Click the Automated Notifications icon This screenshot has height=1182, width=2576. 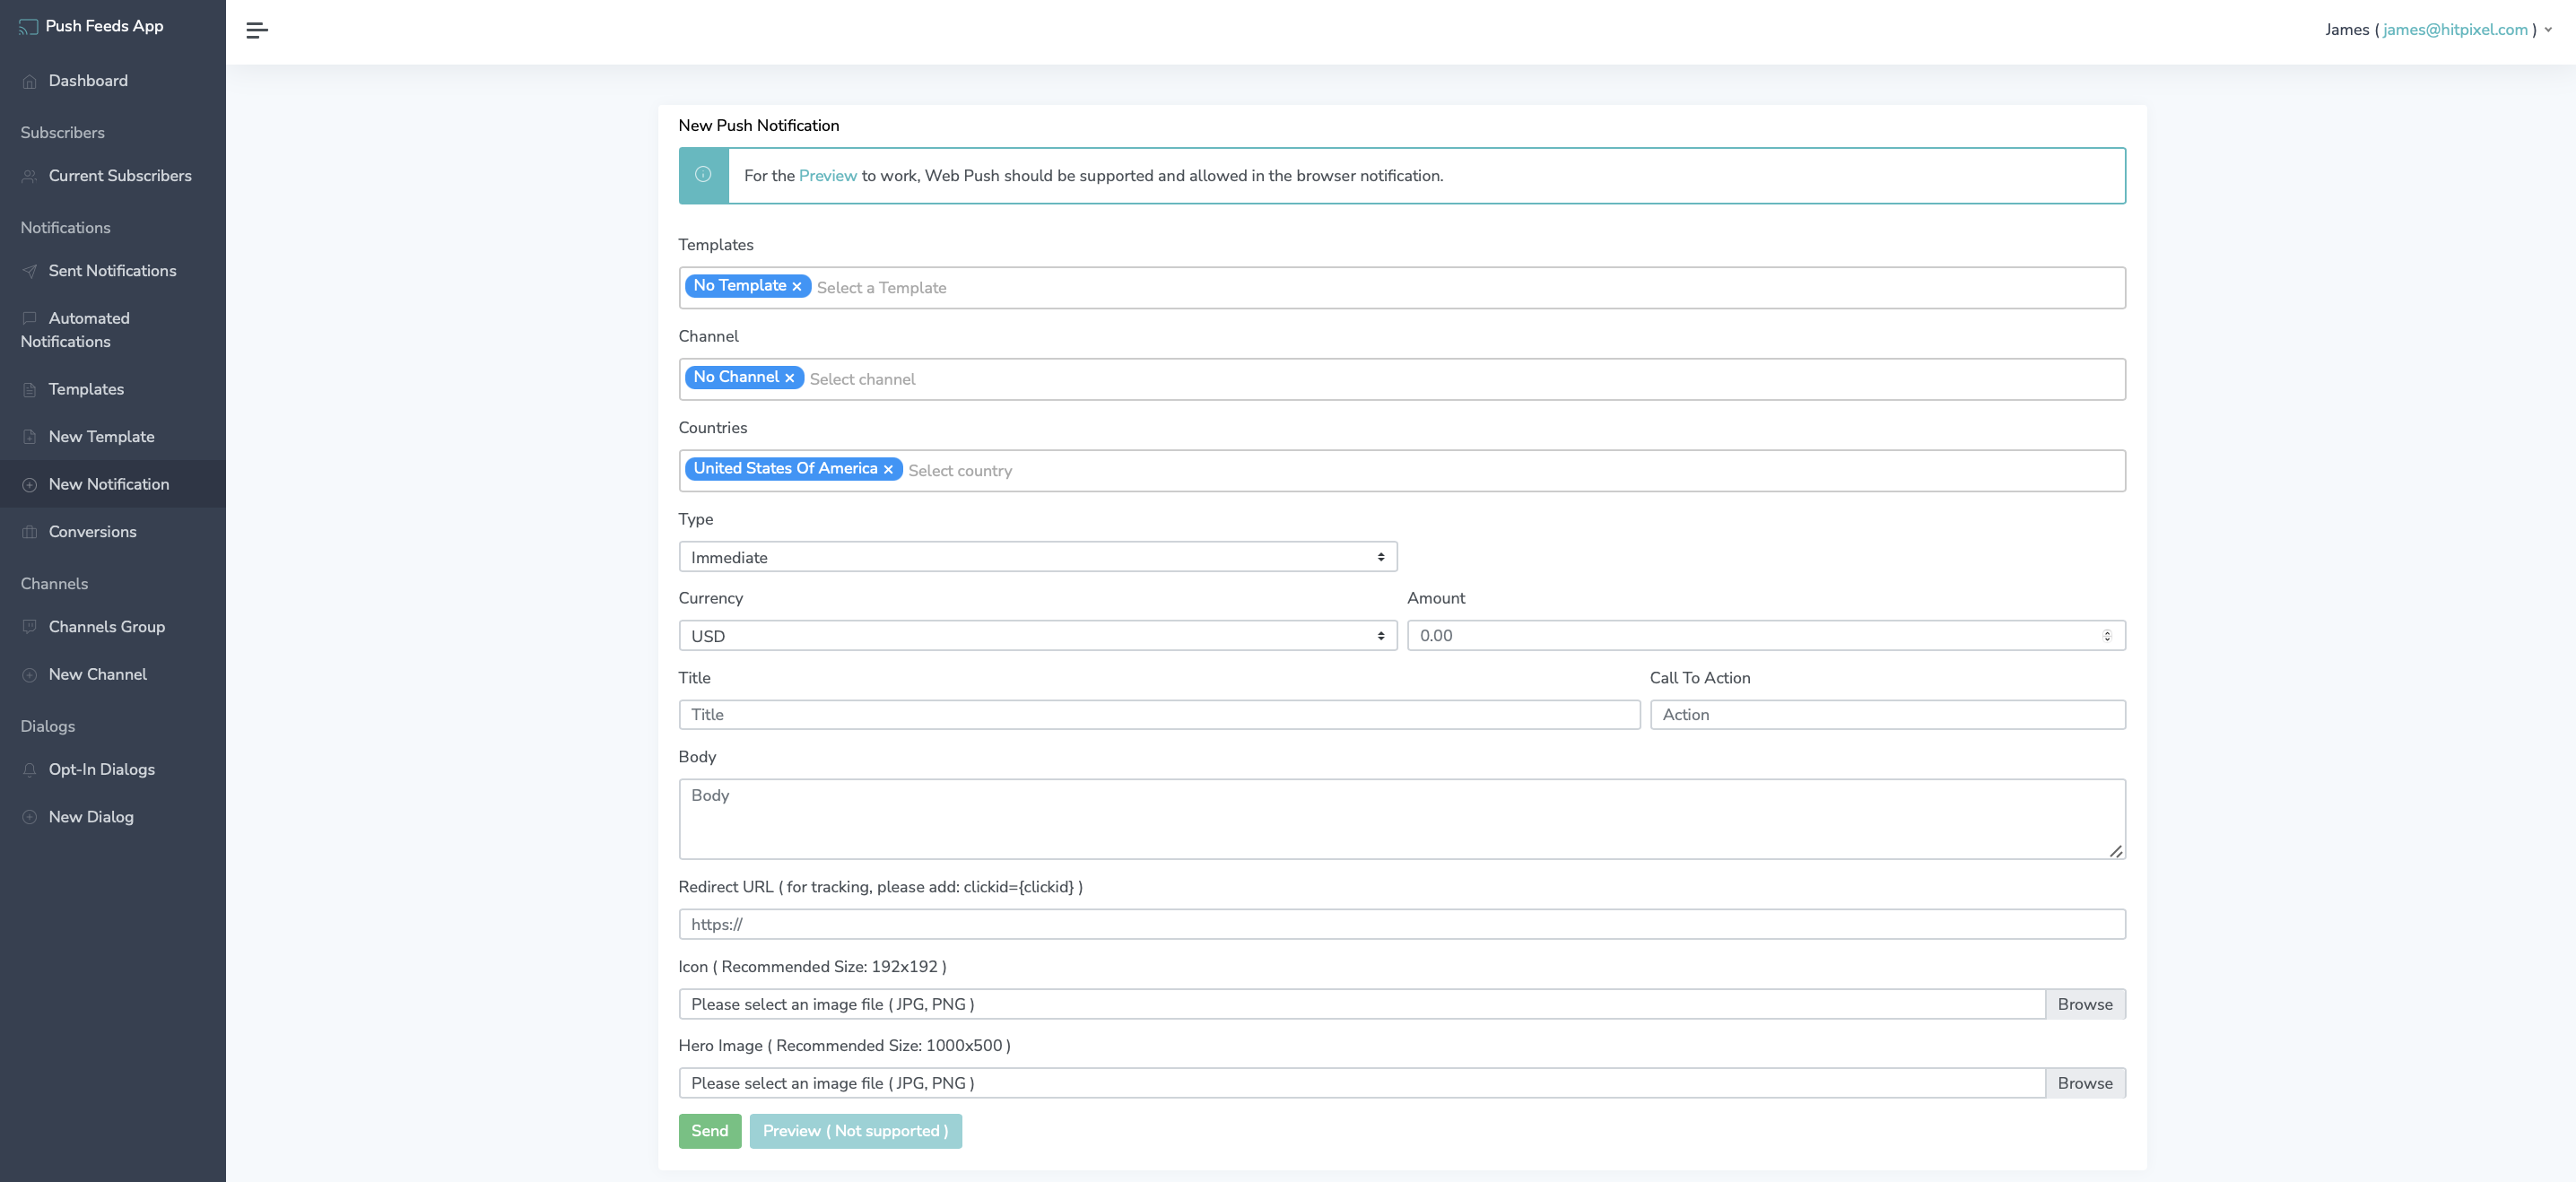(x=30, y=317)
